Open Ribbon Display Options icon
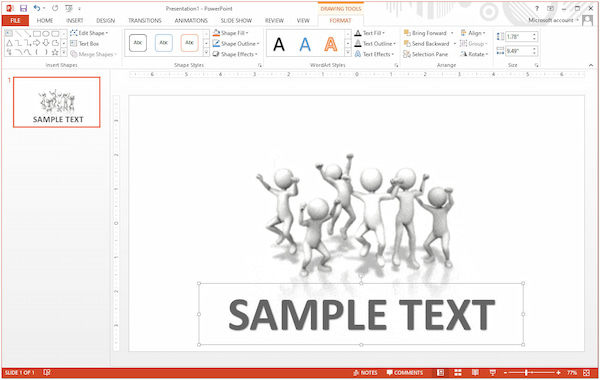Image resolution: width=600 pixels, height=380 pixels. [550, 8]
